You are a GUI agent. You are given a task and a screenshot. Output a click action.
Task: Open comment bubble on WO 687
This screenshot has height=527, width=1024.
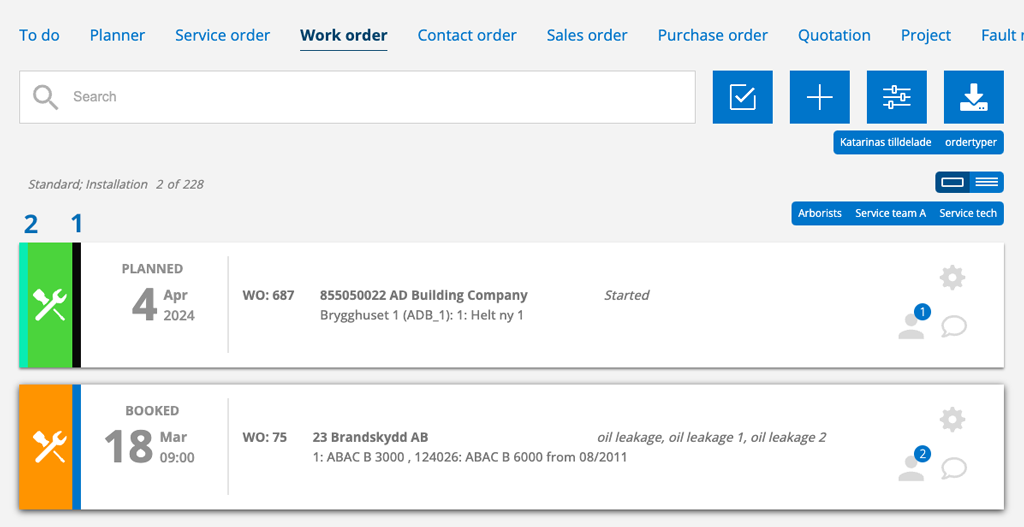954,326
